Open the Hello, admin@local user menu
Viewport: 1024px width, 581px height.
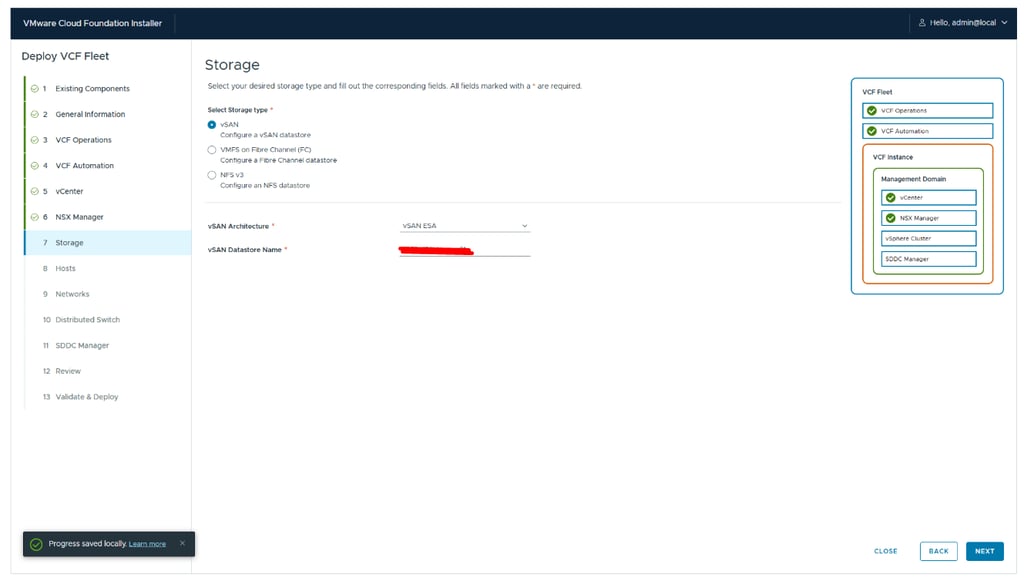[963, 23]
